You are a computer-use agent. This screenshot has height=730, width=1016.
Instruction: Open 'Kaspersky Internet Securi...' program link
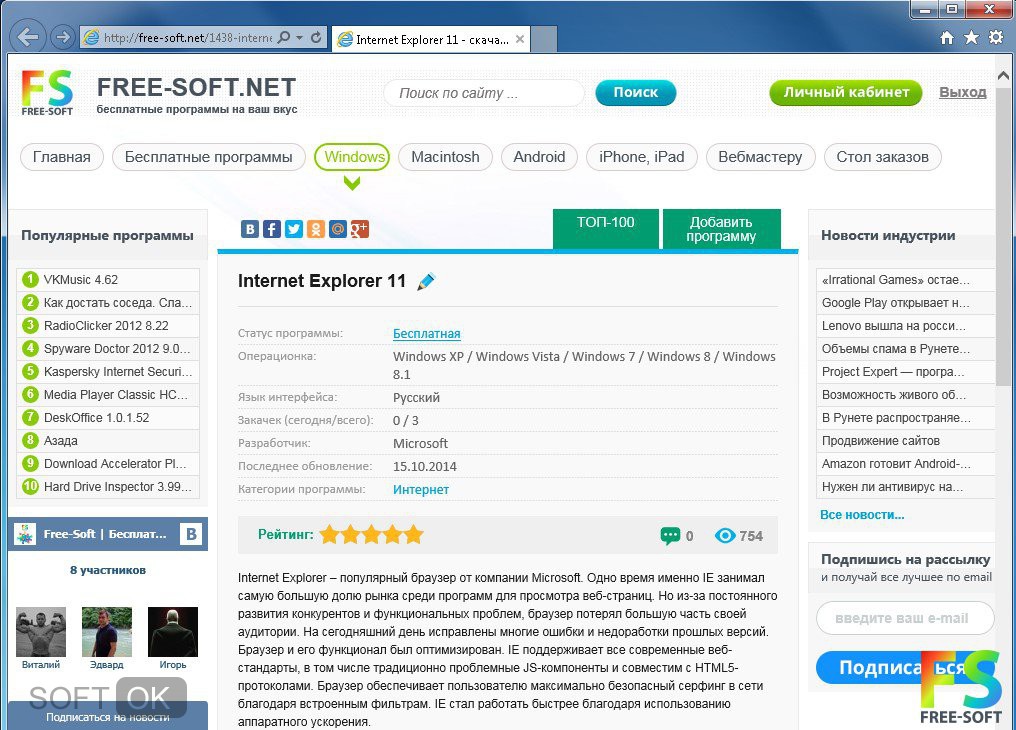point(118,372)
